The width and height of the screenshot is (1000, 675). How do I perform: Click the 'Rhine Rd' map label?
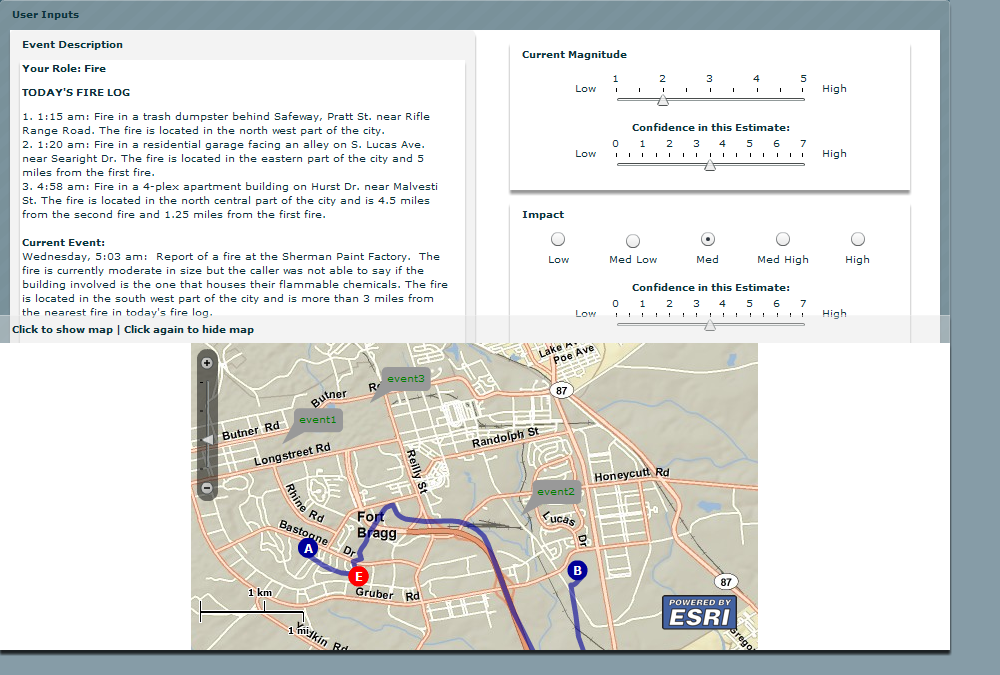coord(304,503)
